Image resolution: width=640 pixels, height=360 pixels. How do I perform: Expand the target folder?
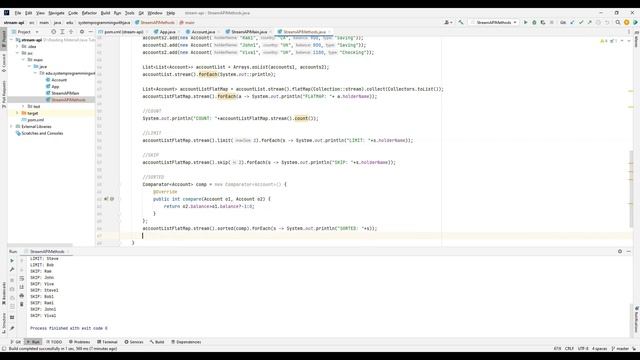pyautogui.click(x=18, y=113)
